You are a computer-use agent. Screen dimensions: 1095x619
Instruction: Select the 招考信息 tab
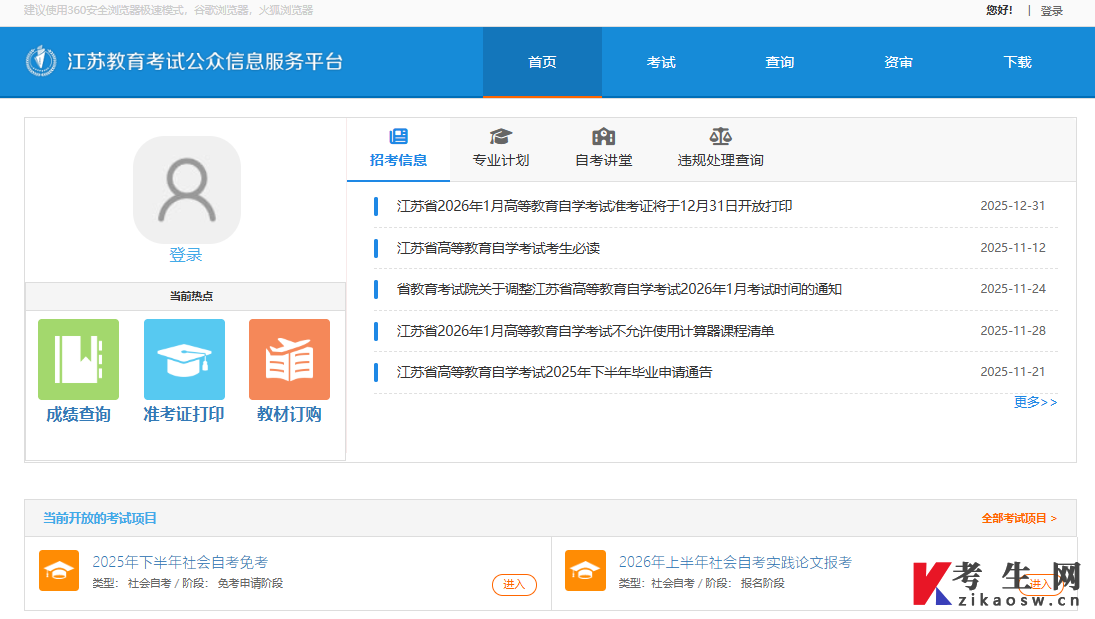pyautogui.click(x=398, y=149)
